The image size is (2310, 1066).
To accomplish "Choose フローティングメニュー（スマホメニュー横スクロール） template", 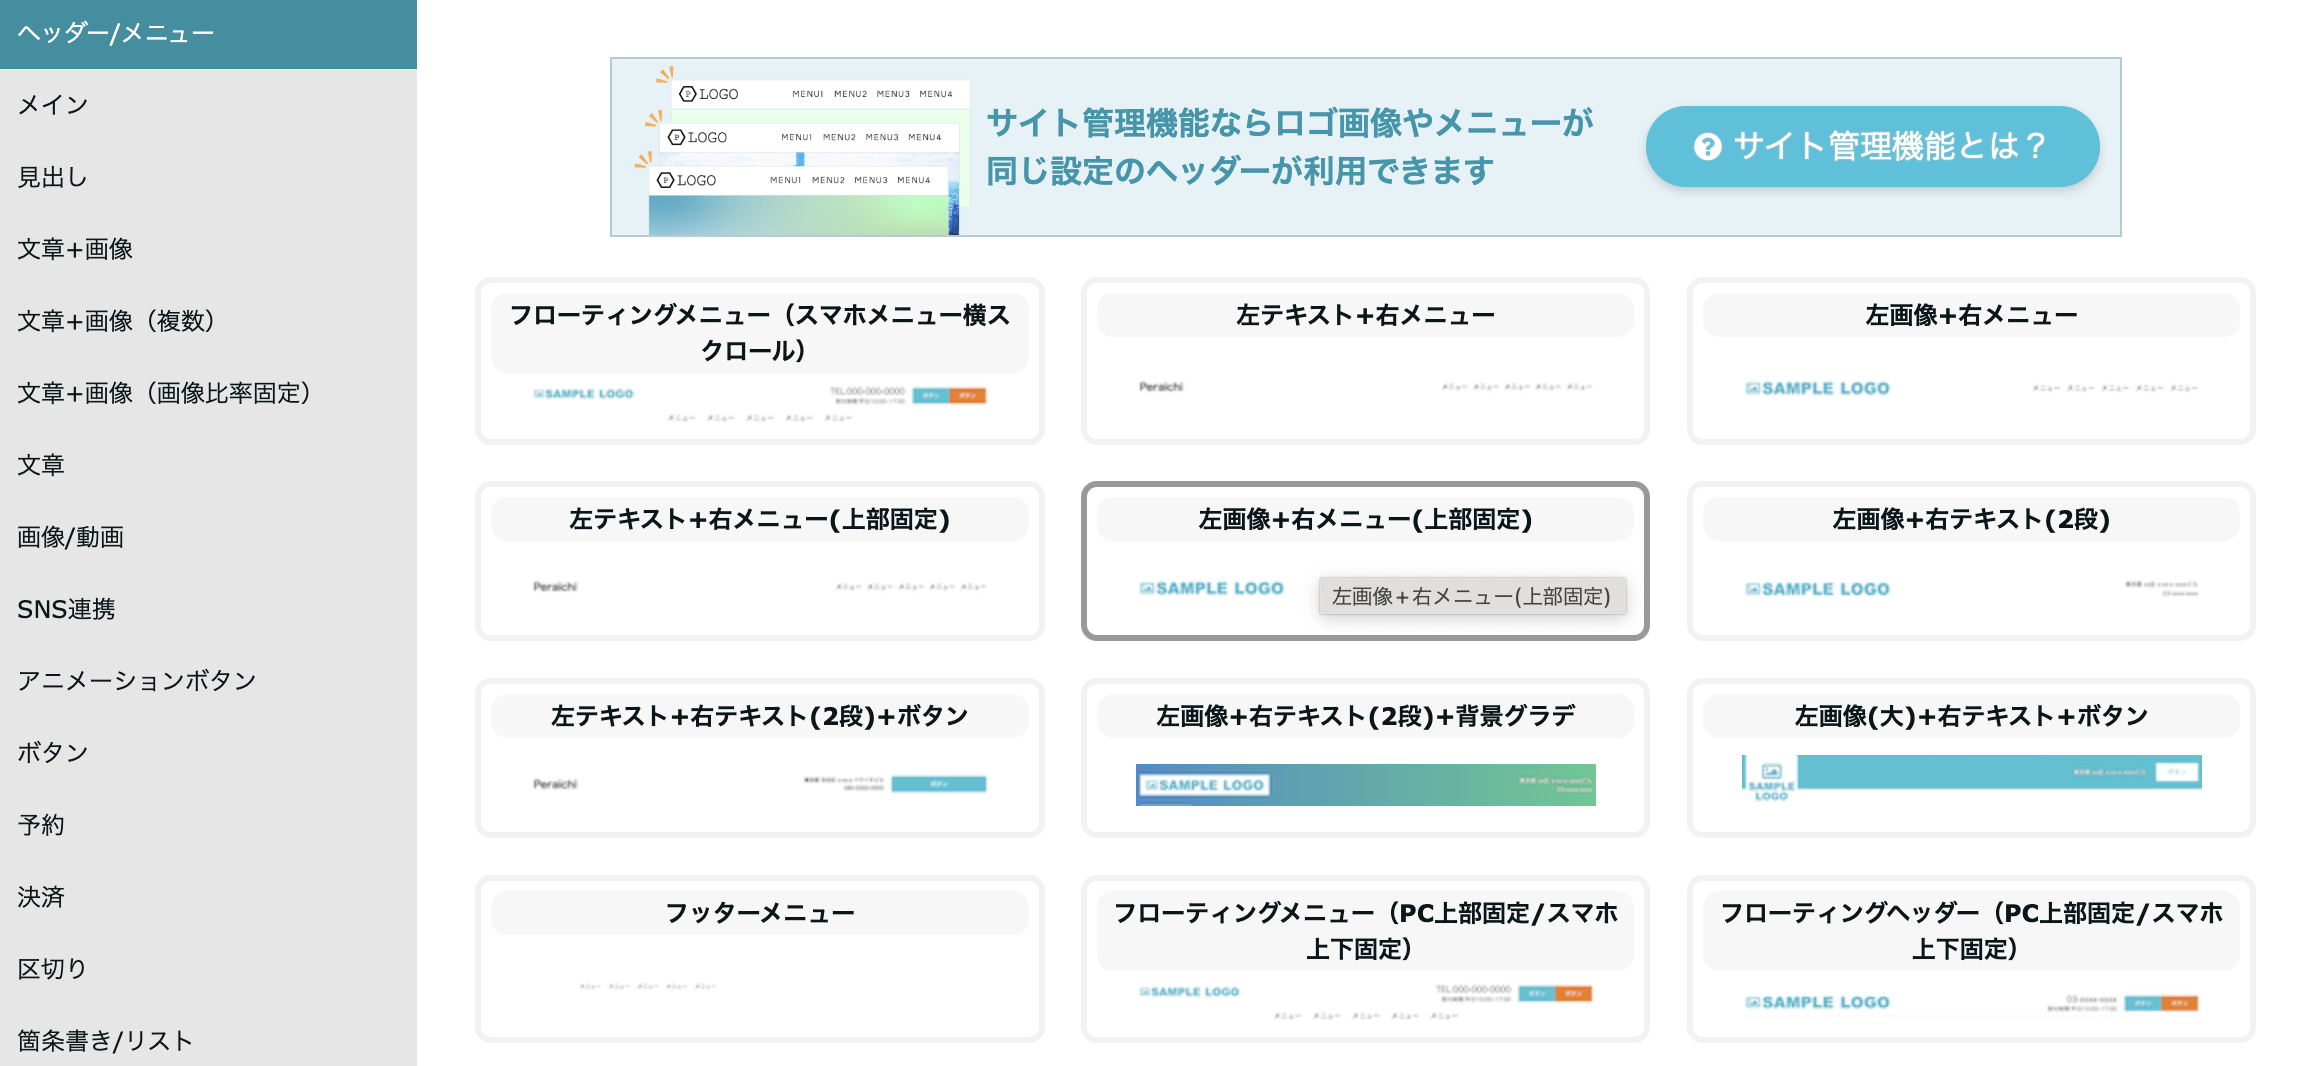I will click(759, 361).
